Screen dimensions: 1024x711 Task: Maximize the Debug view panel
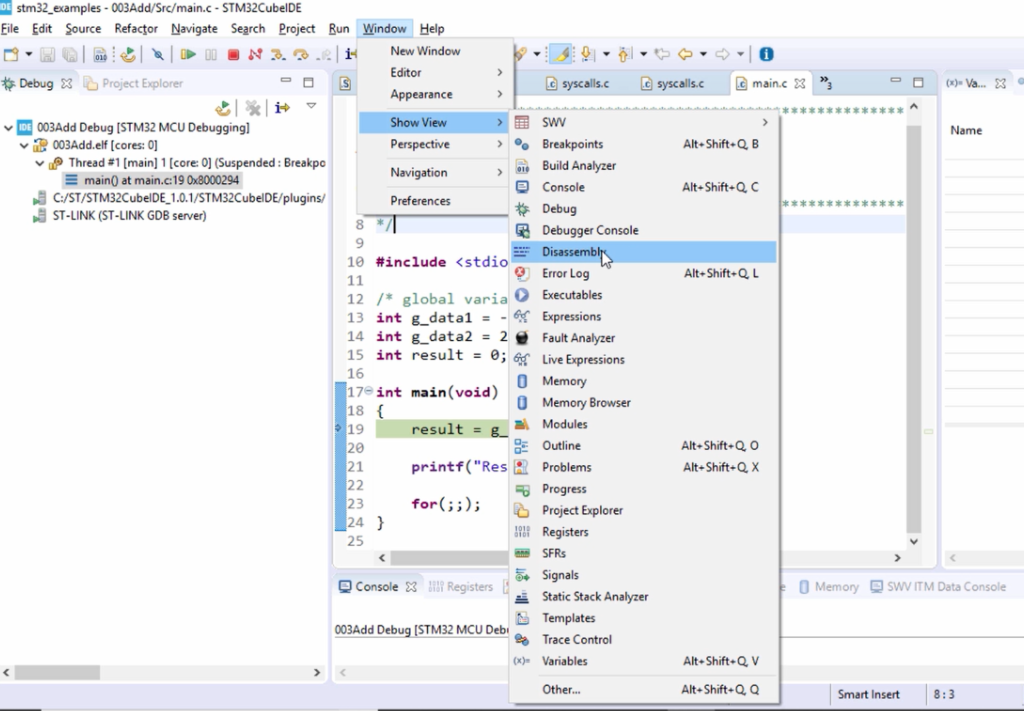click(308, 82)
